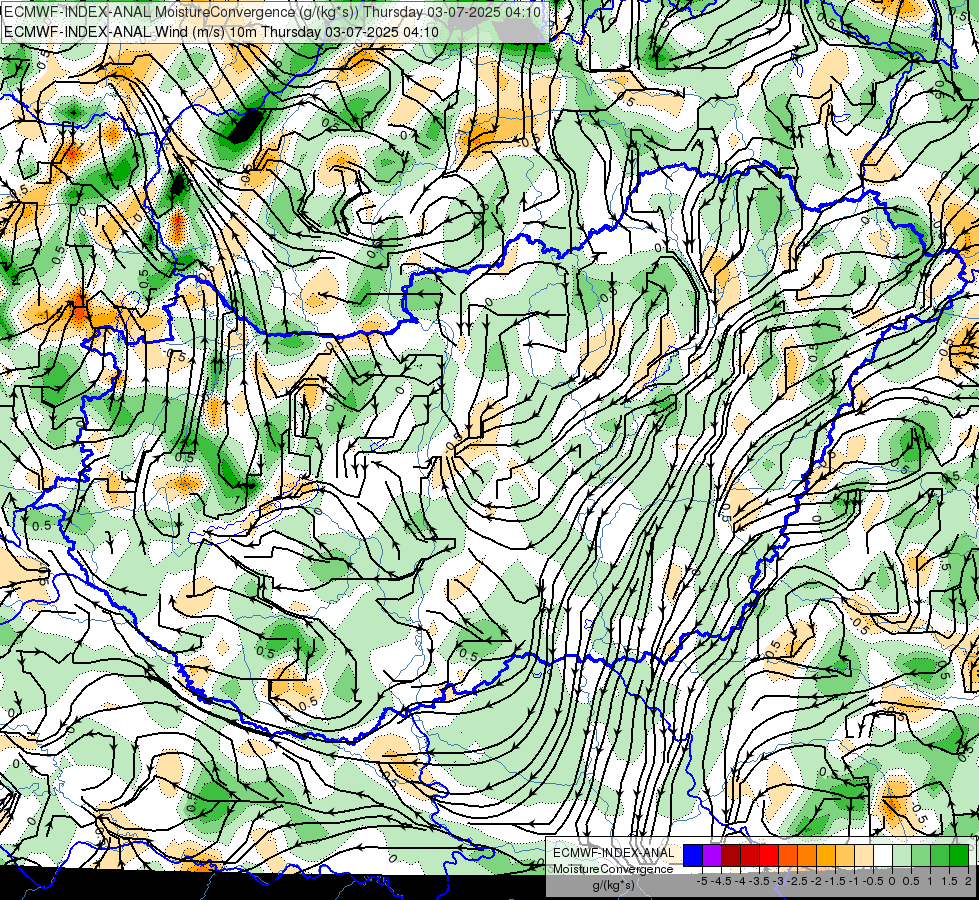Click the 1 legend tick label

[930, 881]
